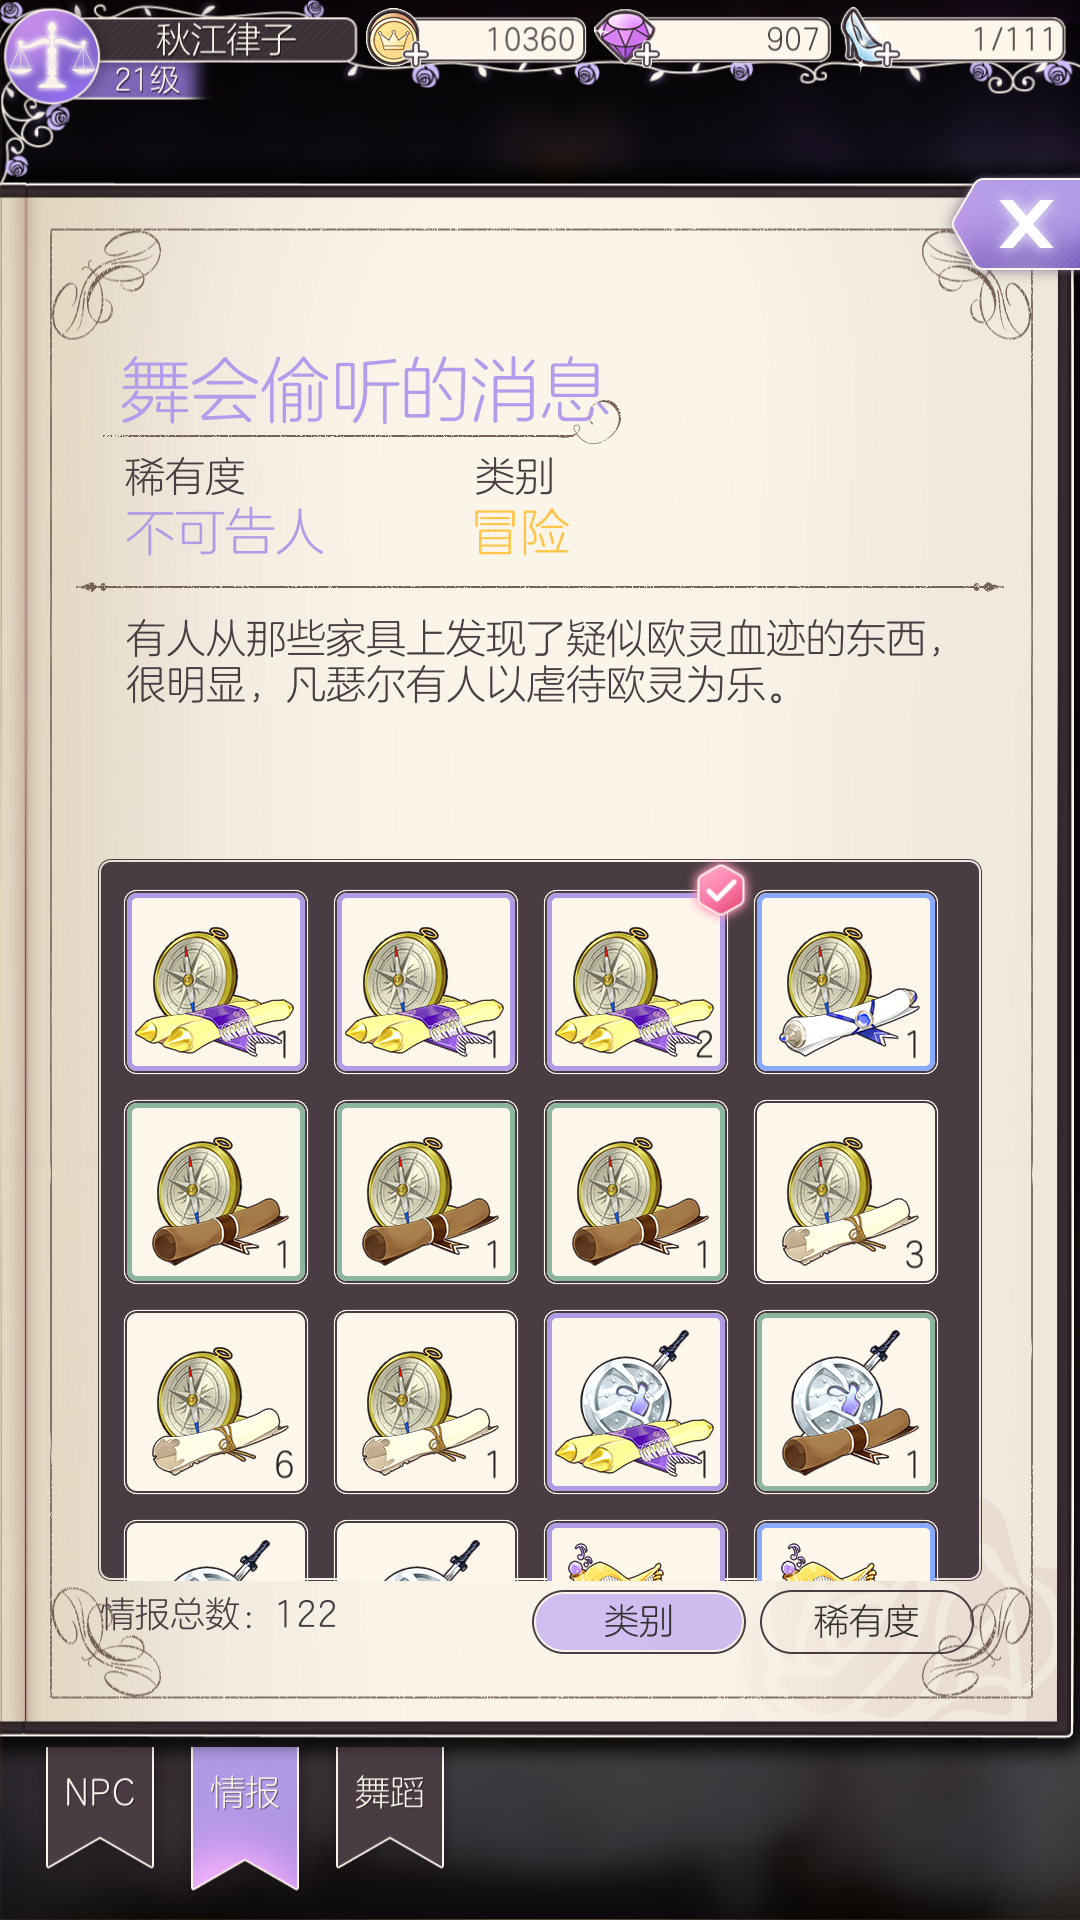Viewport: 1080px width, 1920px height.
Task: Select first purple-framed compass item
Action: pyautogui.click(x=216, y=982)
